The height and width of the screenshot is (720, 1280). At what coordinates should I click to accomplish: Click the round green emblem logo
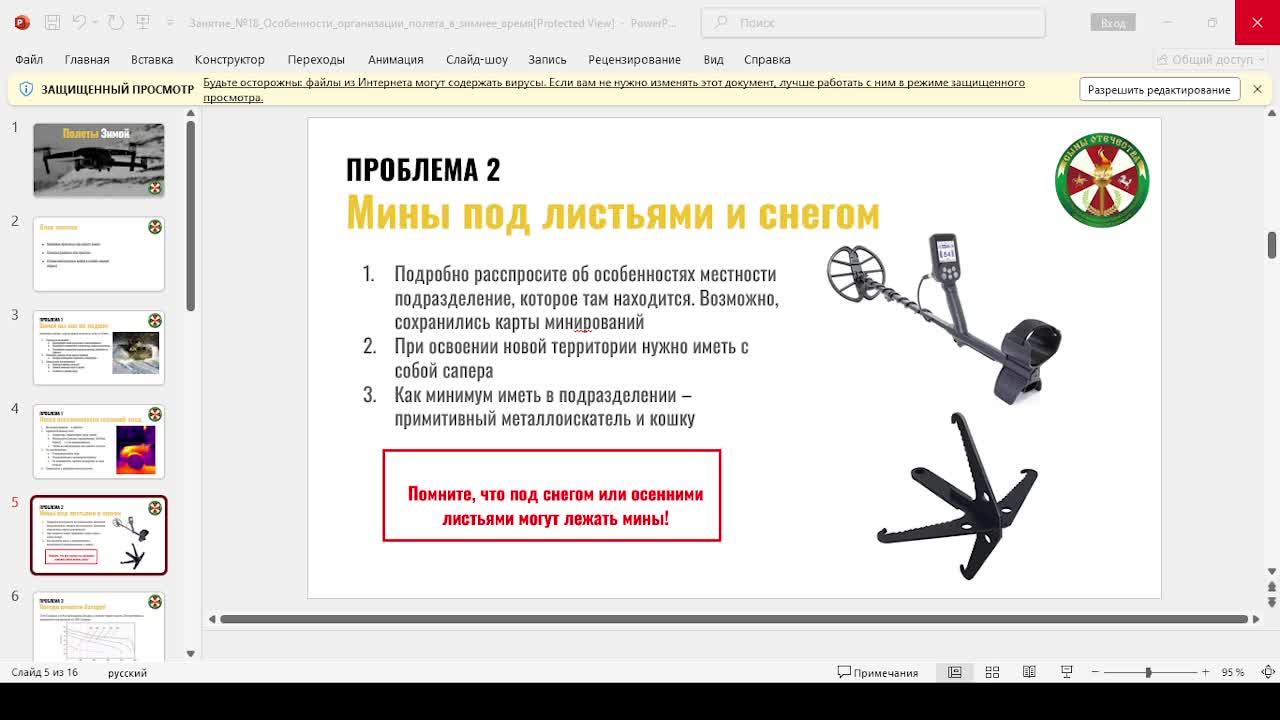coord(1102,180)
